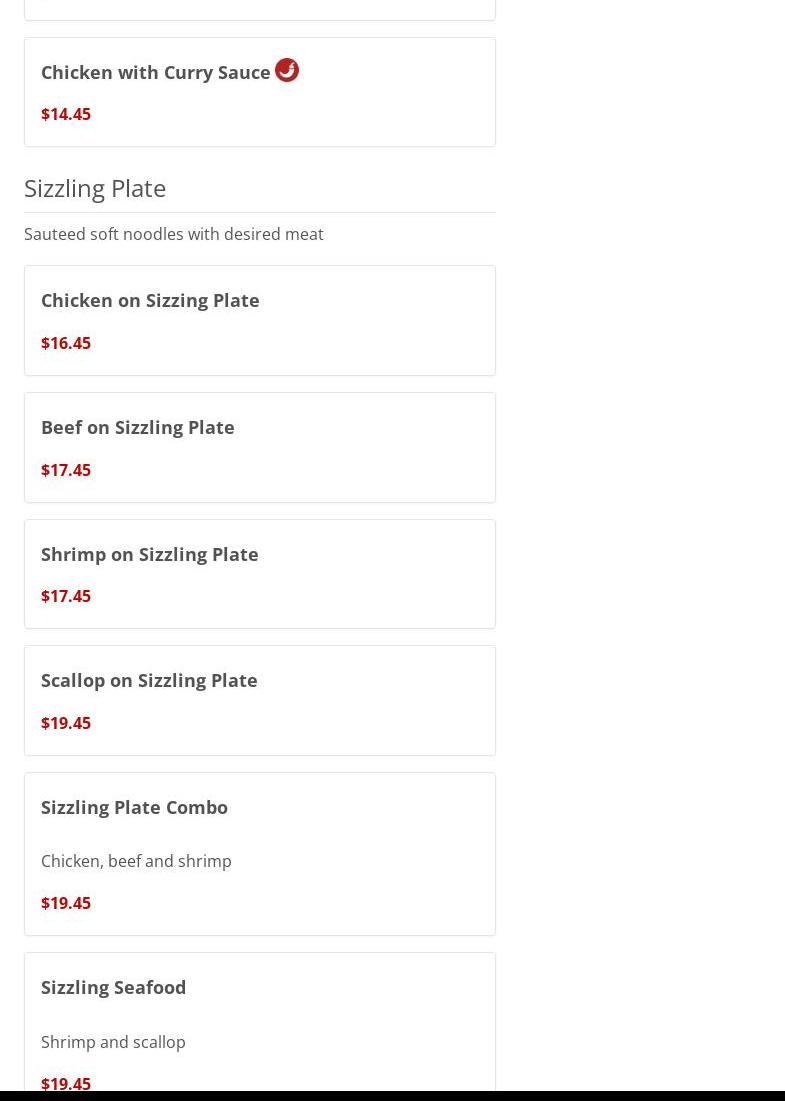Select Shrimp on Sizzling Plate
The width and height of the screenshot is (785, 1101).
[150, 554]
